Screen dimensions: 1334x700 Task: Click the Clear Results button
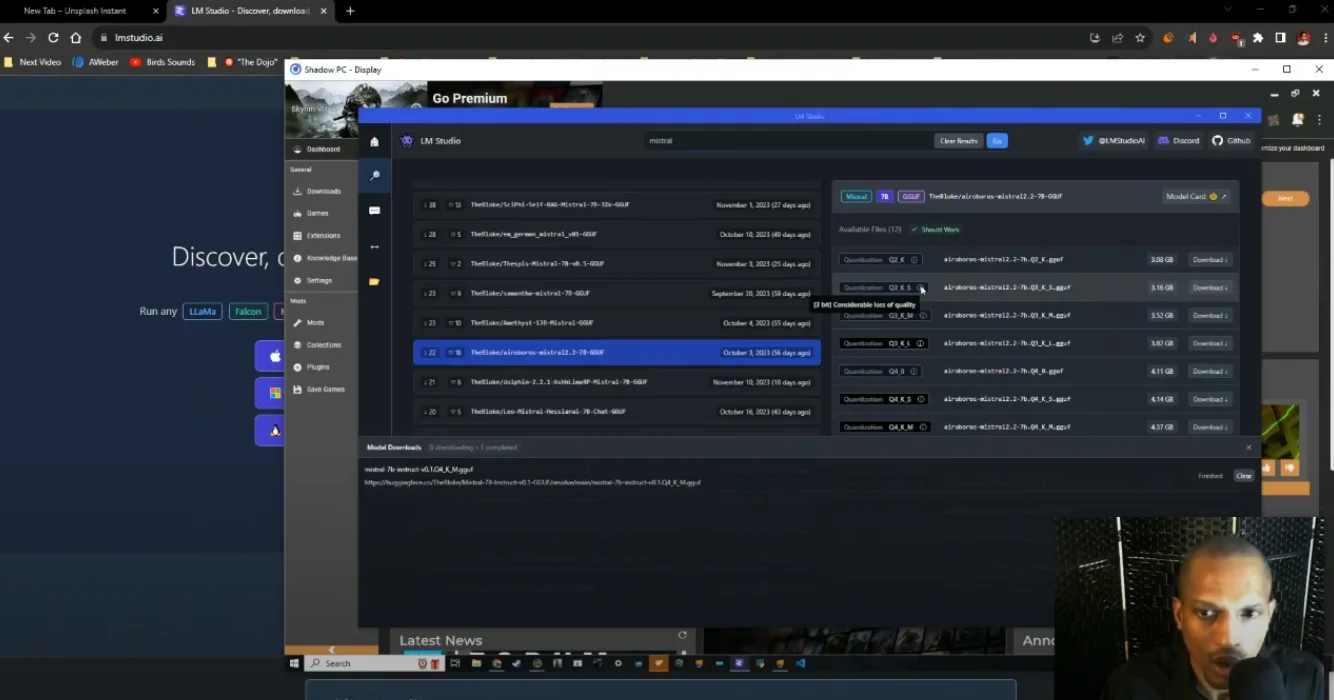click(958, 140)
